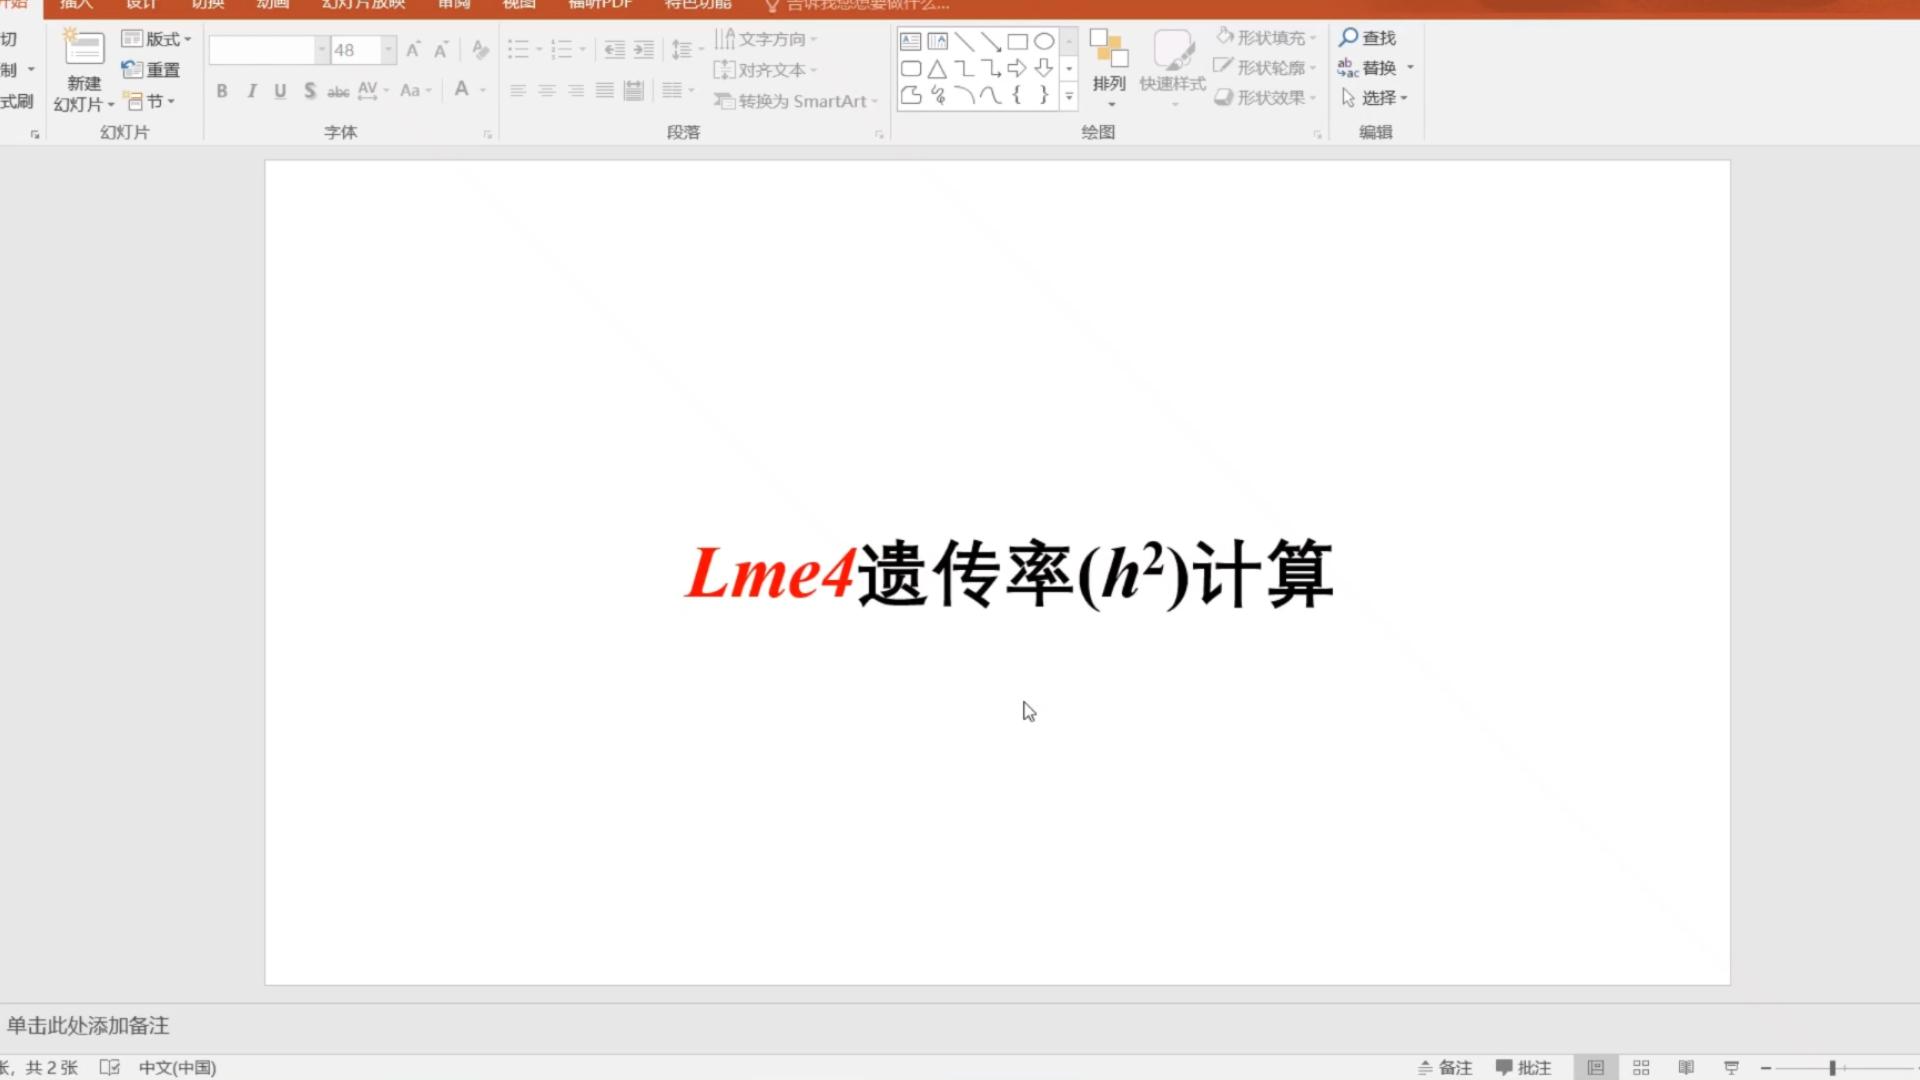The width and height of the screenshot is (1920, 1080).
Task: Click the notes area to add notes
Action: click(960, 1026)
